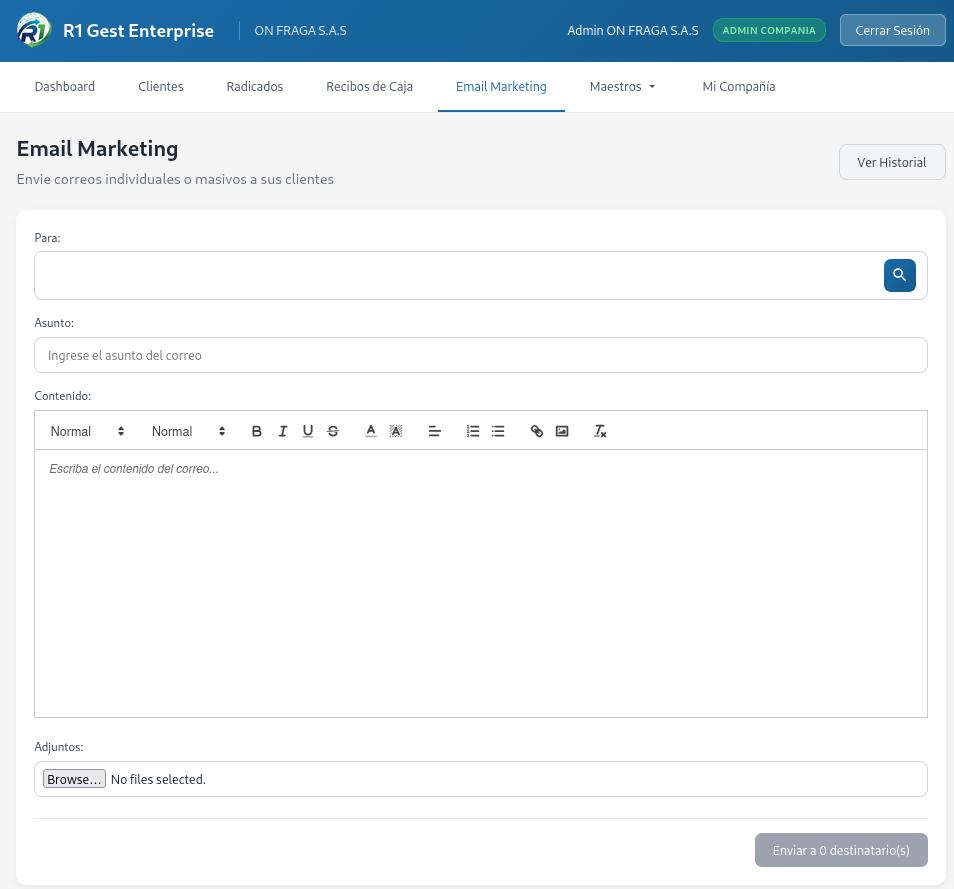
Task: Click ON FRAGA S.A.S company name
Action: click(301, 30)
